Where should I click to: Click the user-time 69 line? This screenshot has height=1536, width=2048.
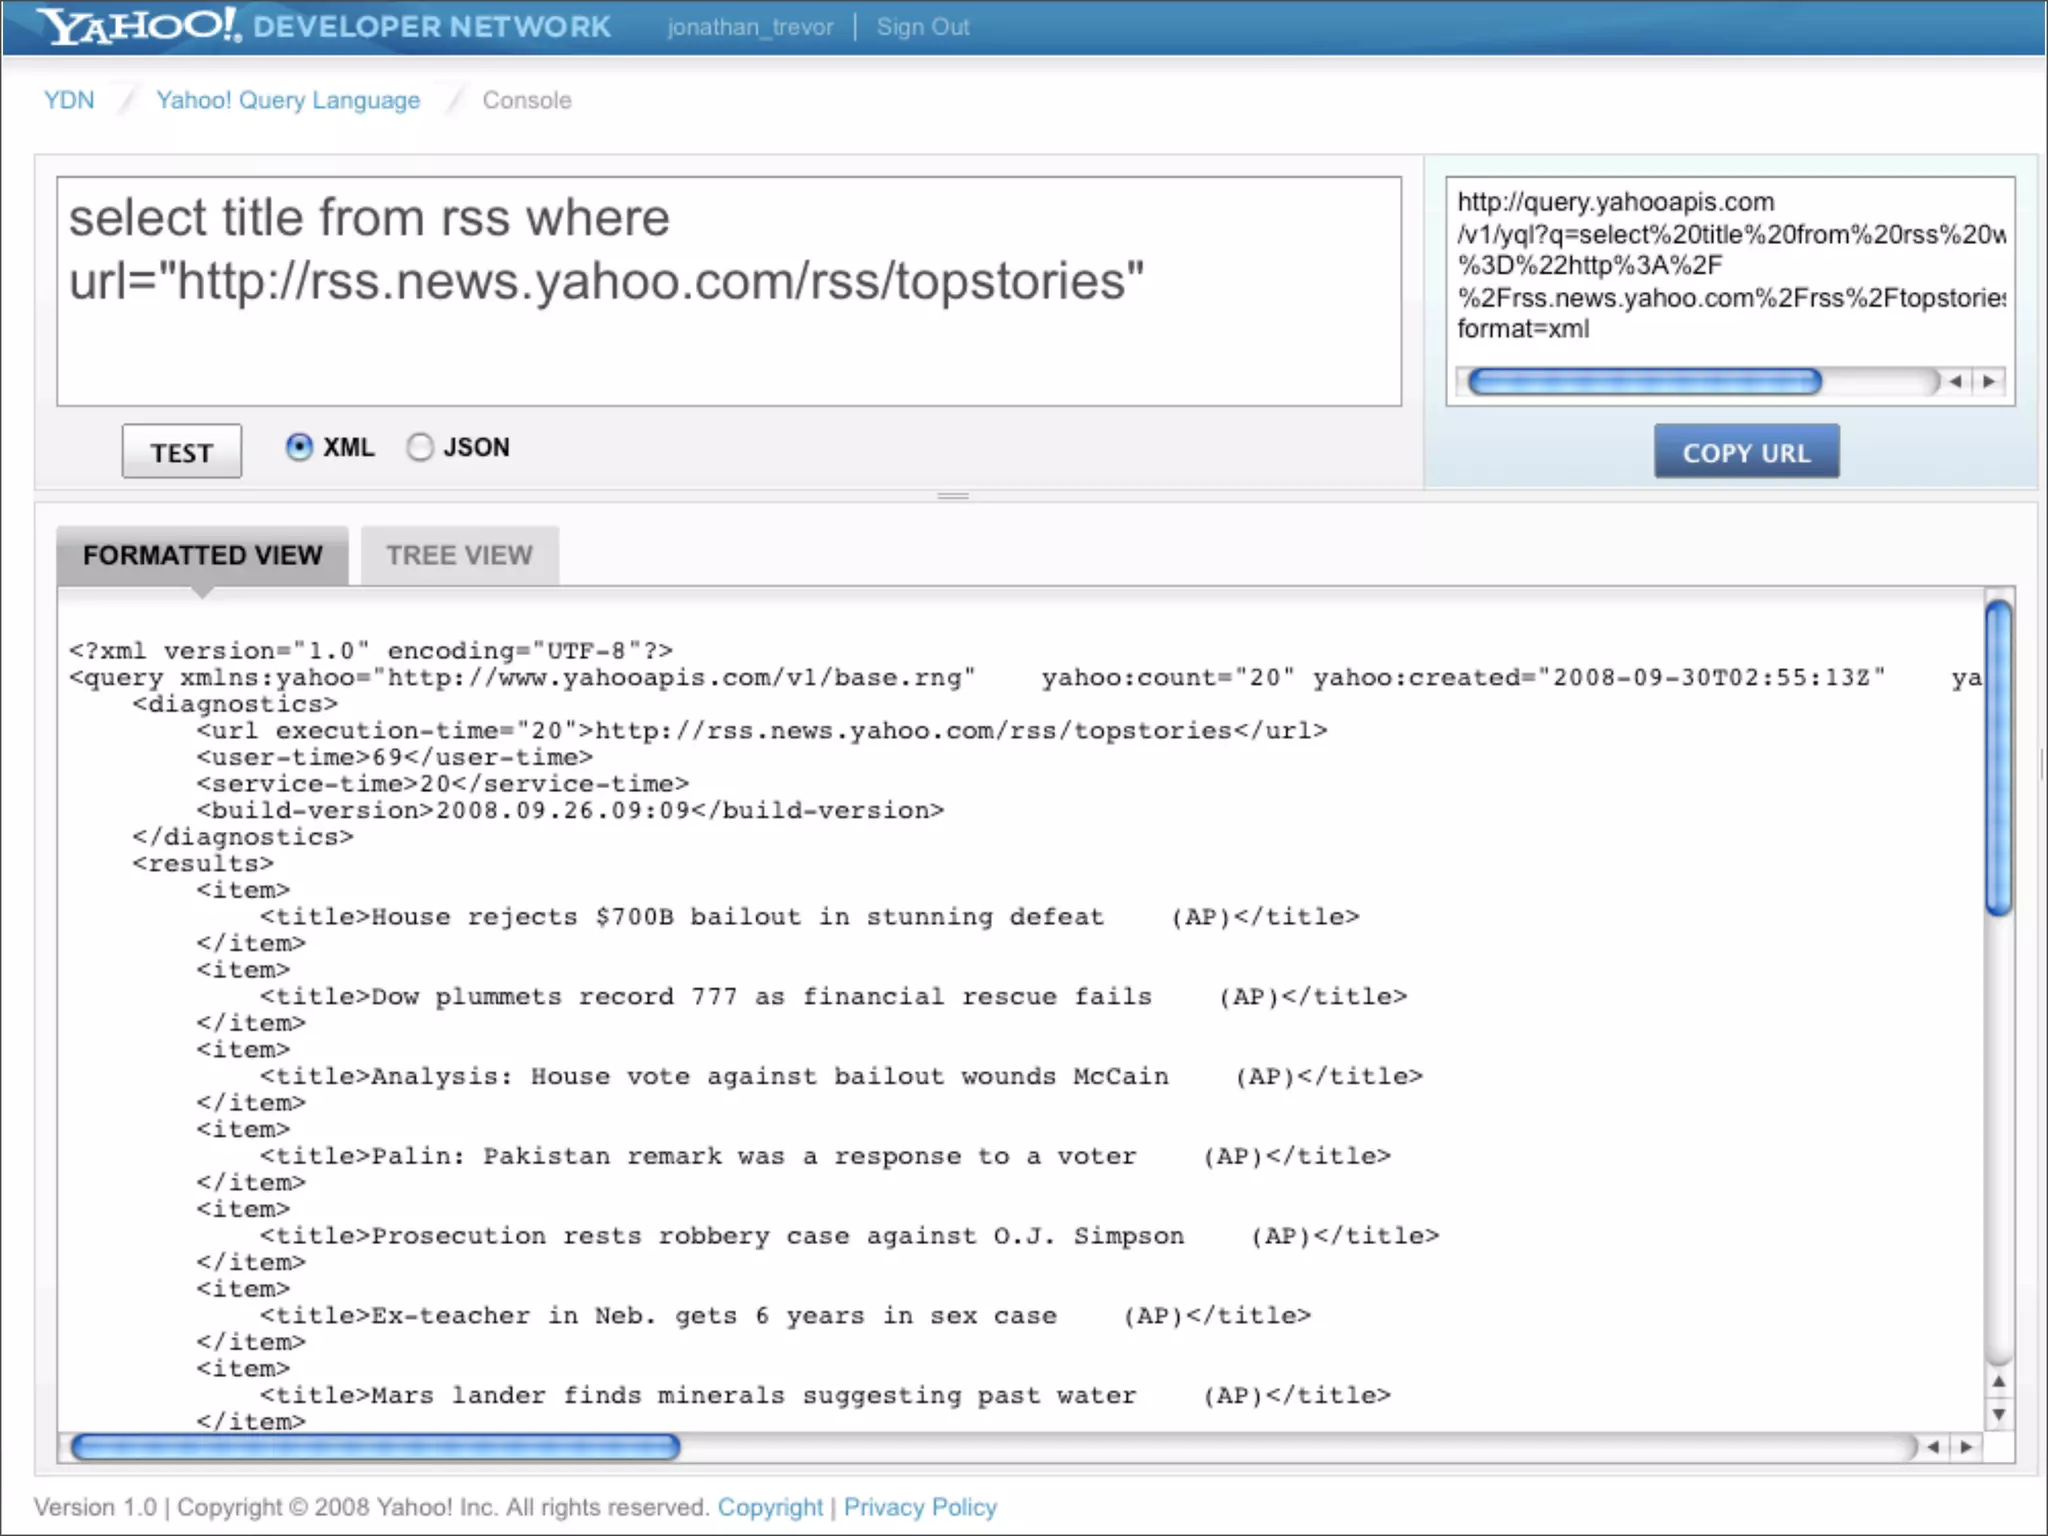coord(395,757)
